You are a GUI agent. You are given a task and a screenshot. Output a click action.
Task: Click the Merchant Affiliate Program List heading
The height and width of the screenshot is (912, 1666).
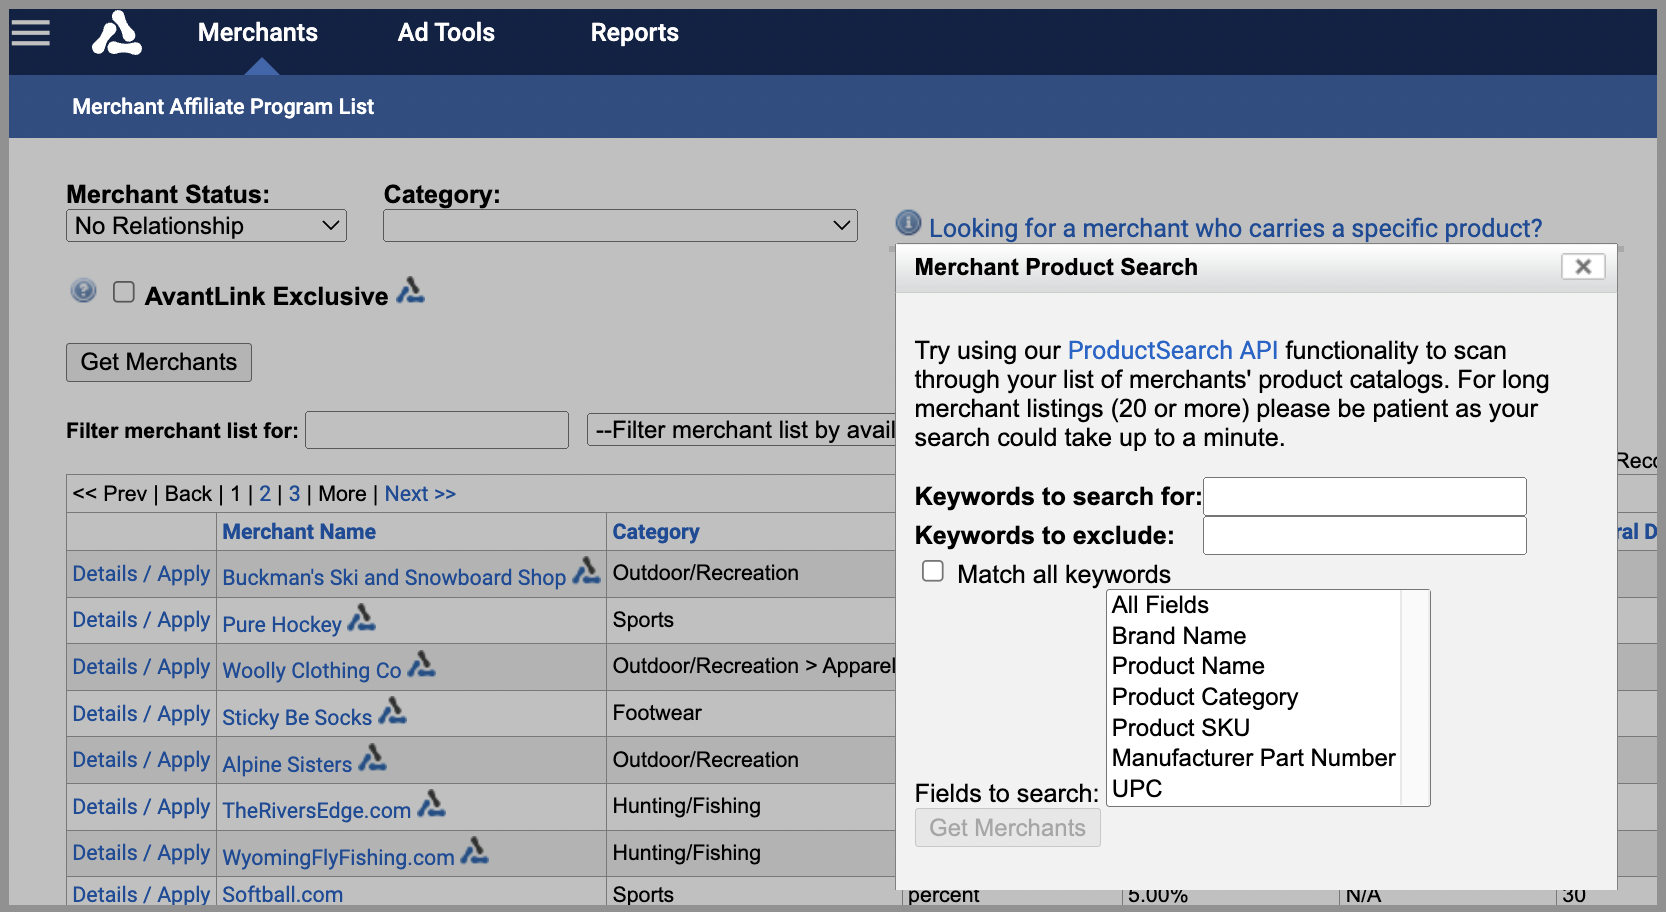[x=223, y=107]
